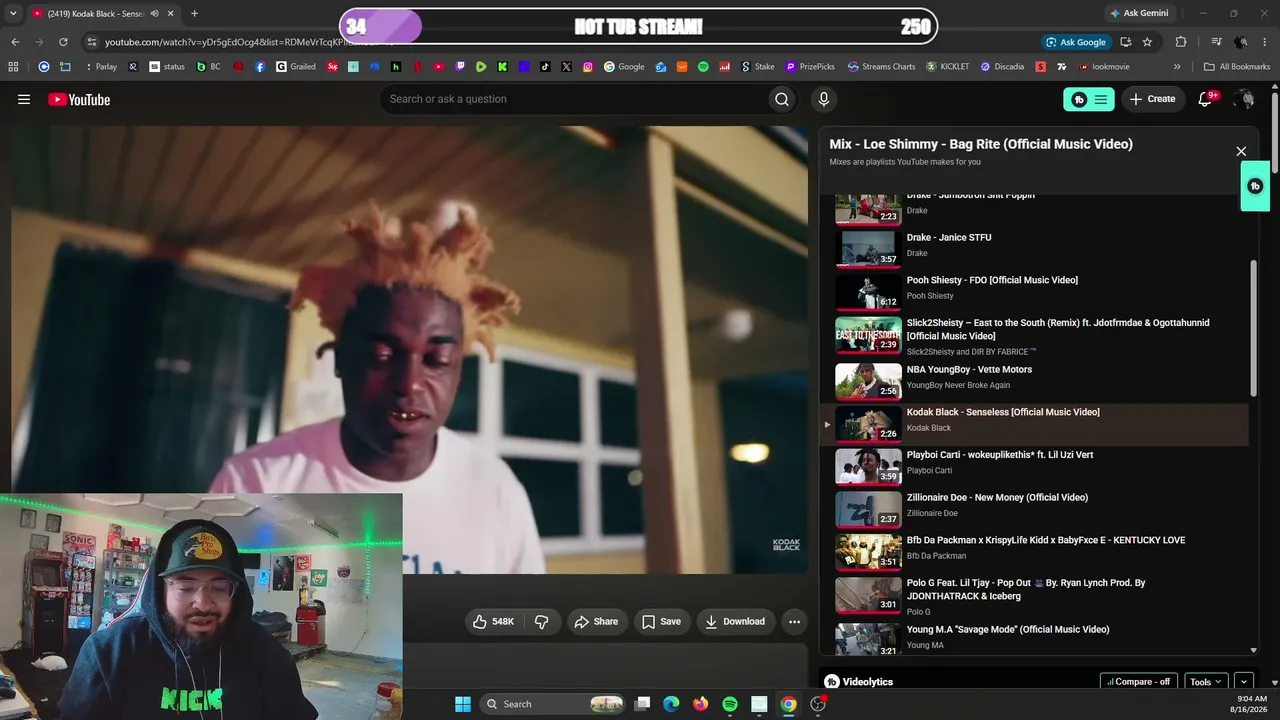
Task: Open the Create menu button
Action: (1153, 99)
